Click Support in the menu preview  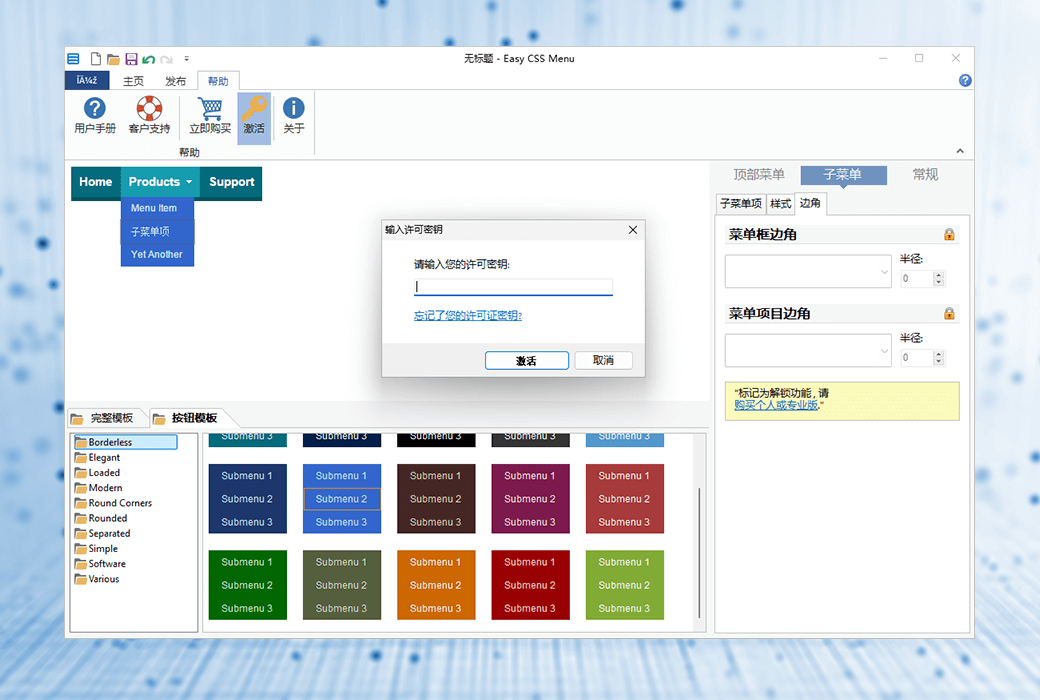point(231,182)
